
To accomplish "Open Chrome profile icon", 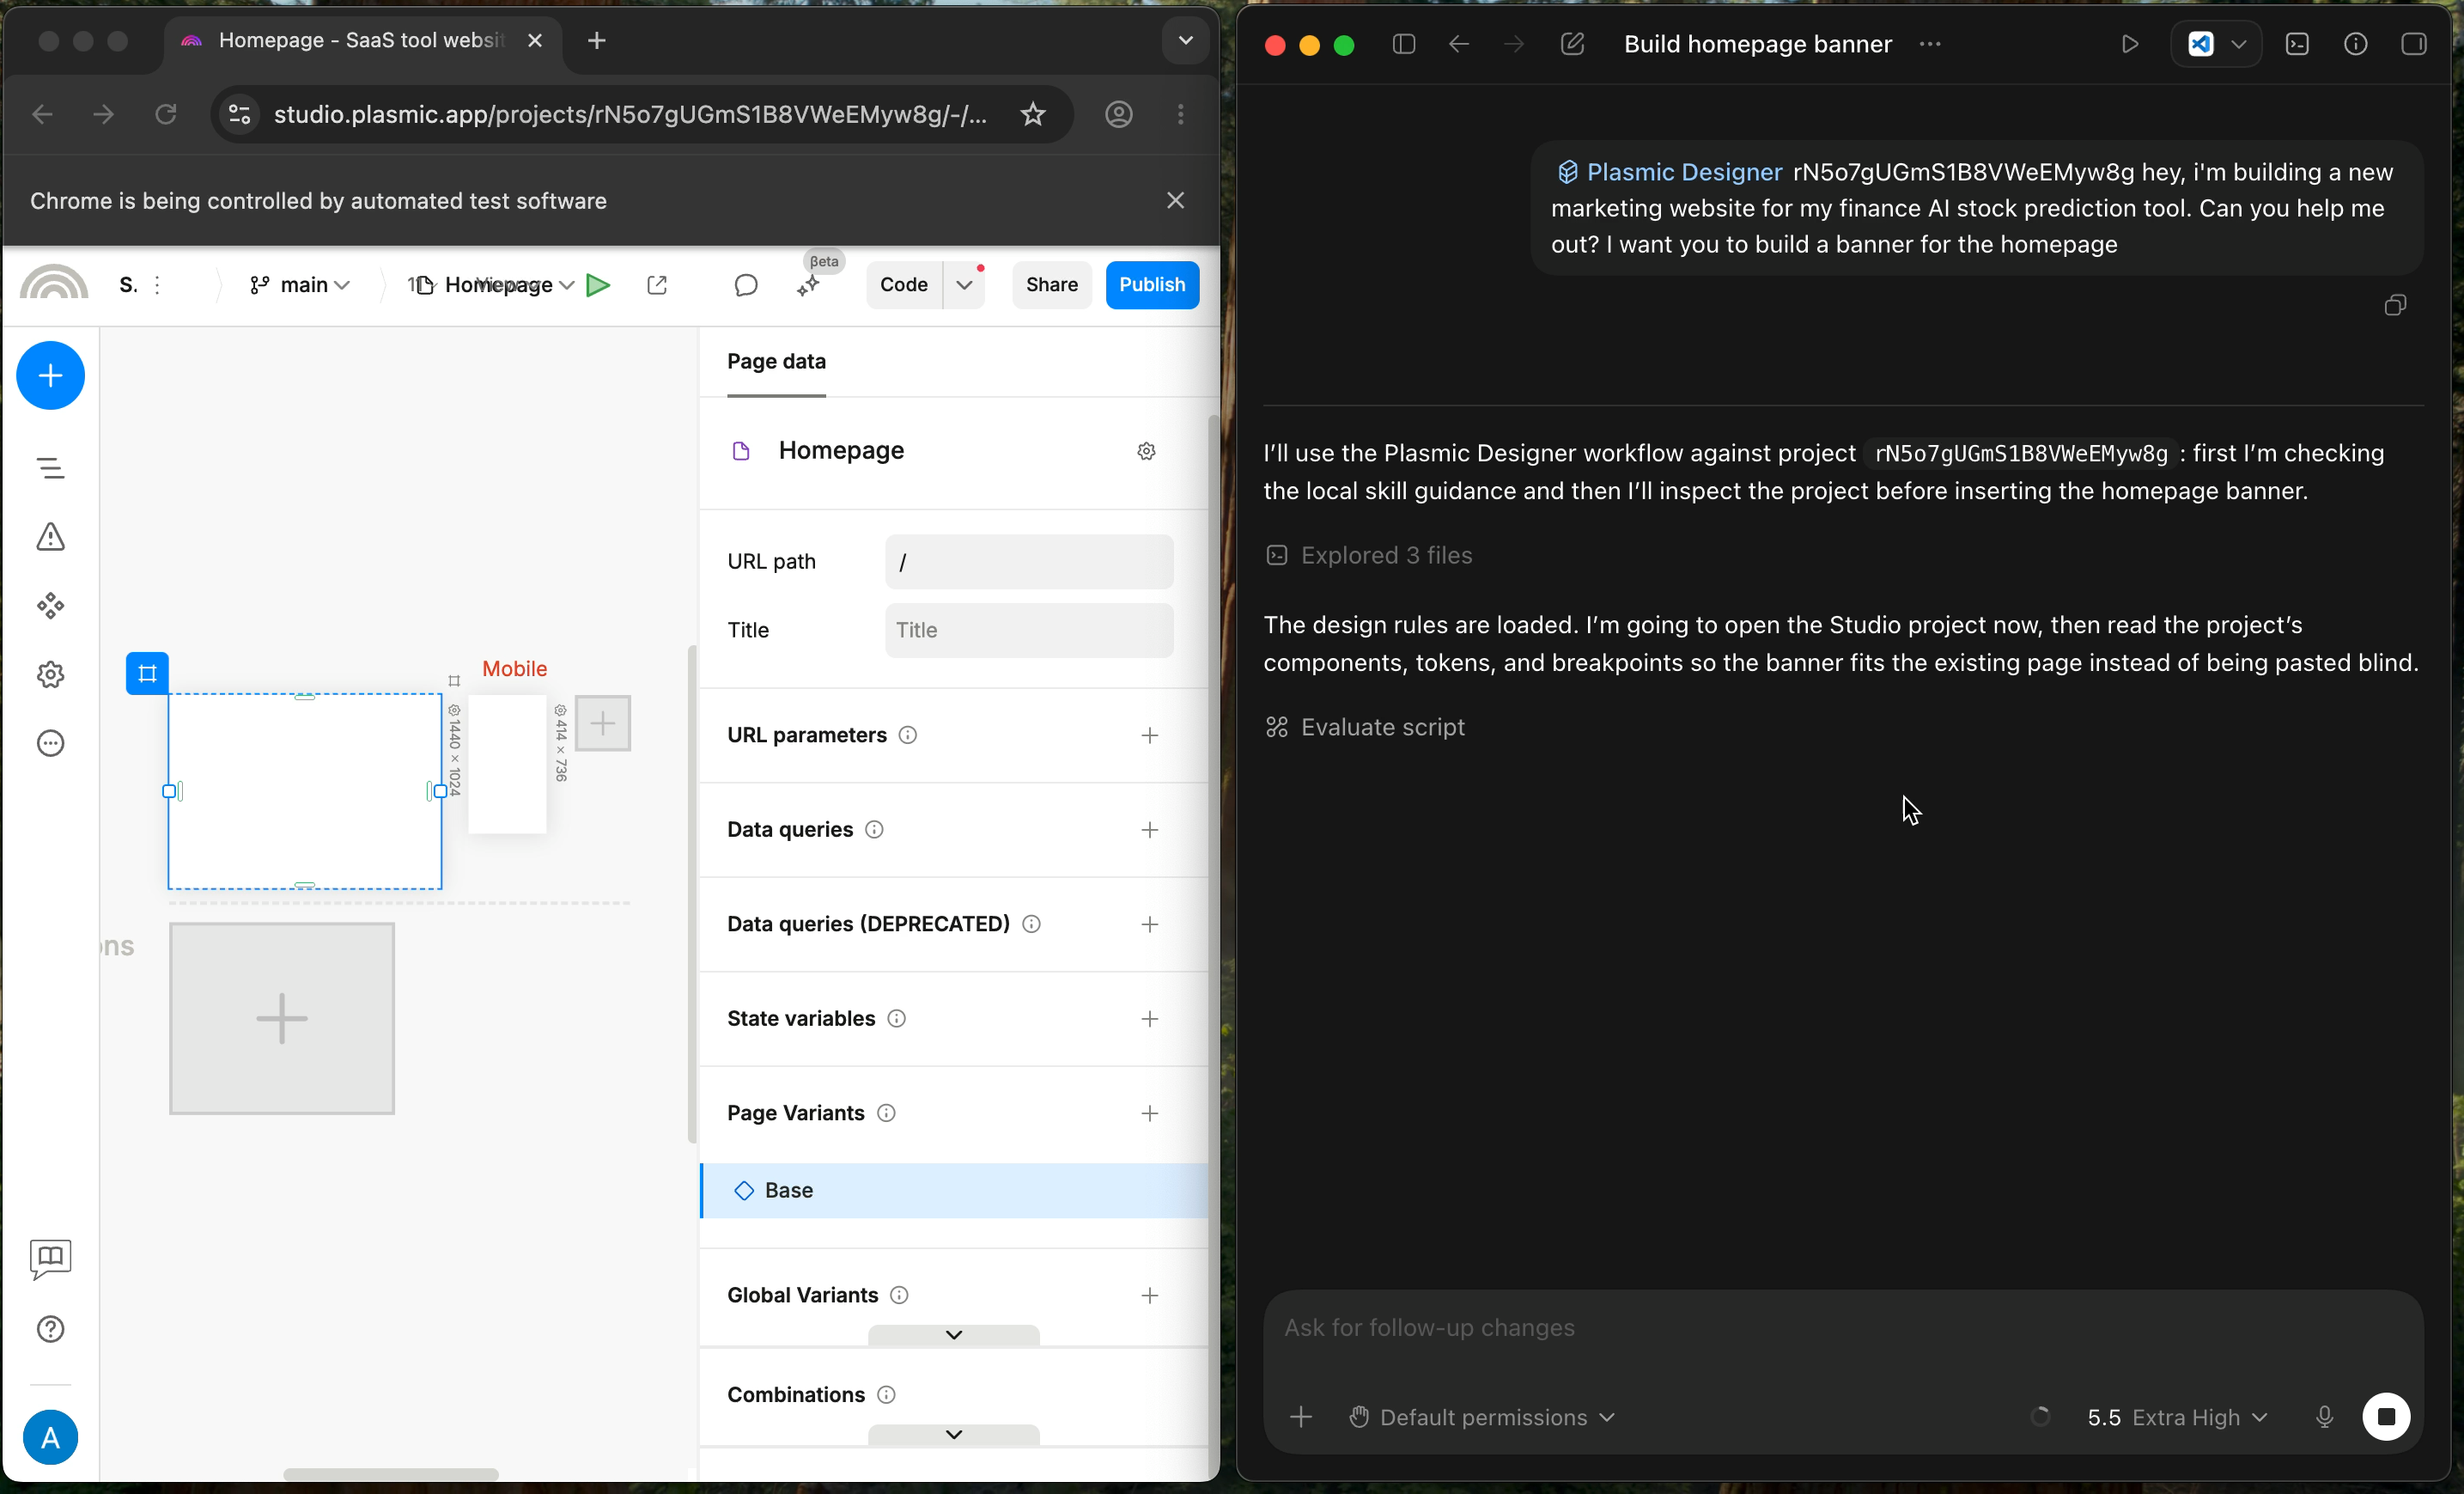I will coord(1119,115).
